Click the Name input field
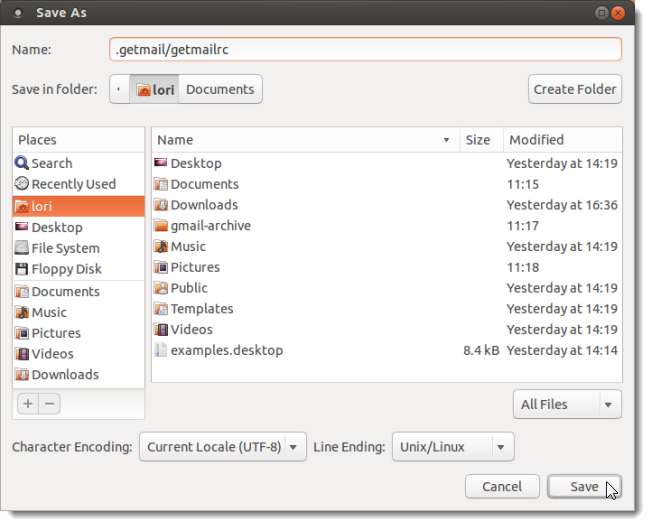650x526 pixels. coord(365,49)
